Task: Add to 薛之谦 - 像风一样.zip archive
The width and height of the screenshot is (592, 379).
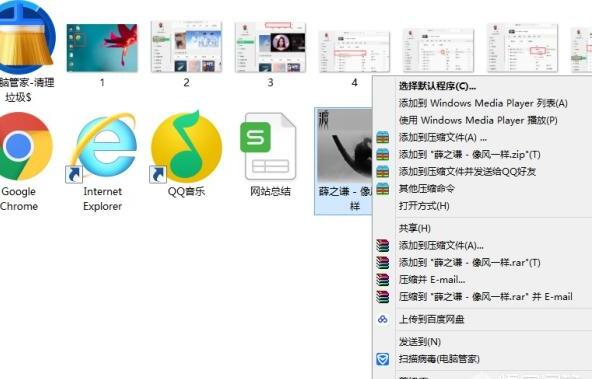Action: click(x=470, y=155)
